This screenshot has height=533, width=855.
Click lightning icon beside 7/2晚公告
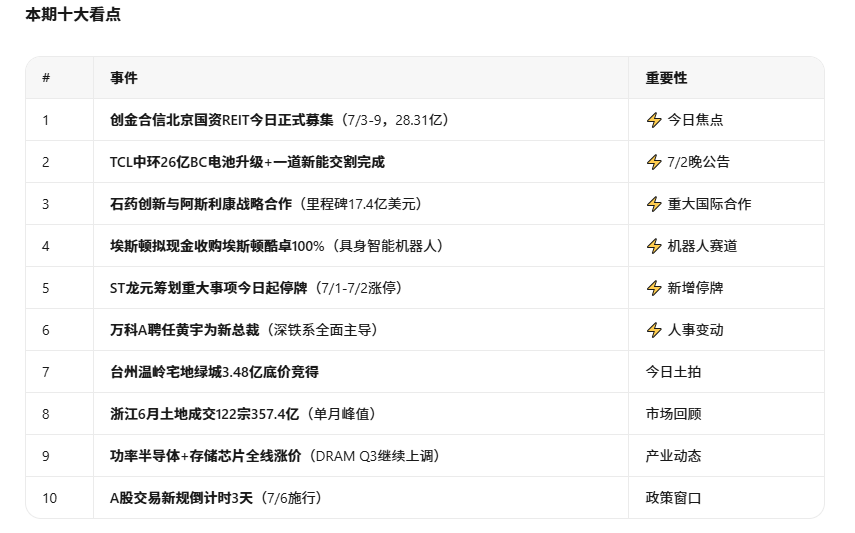pos(654,162)
